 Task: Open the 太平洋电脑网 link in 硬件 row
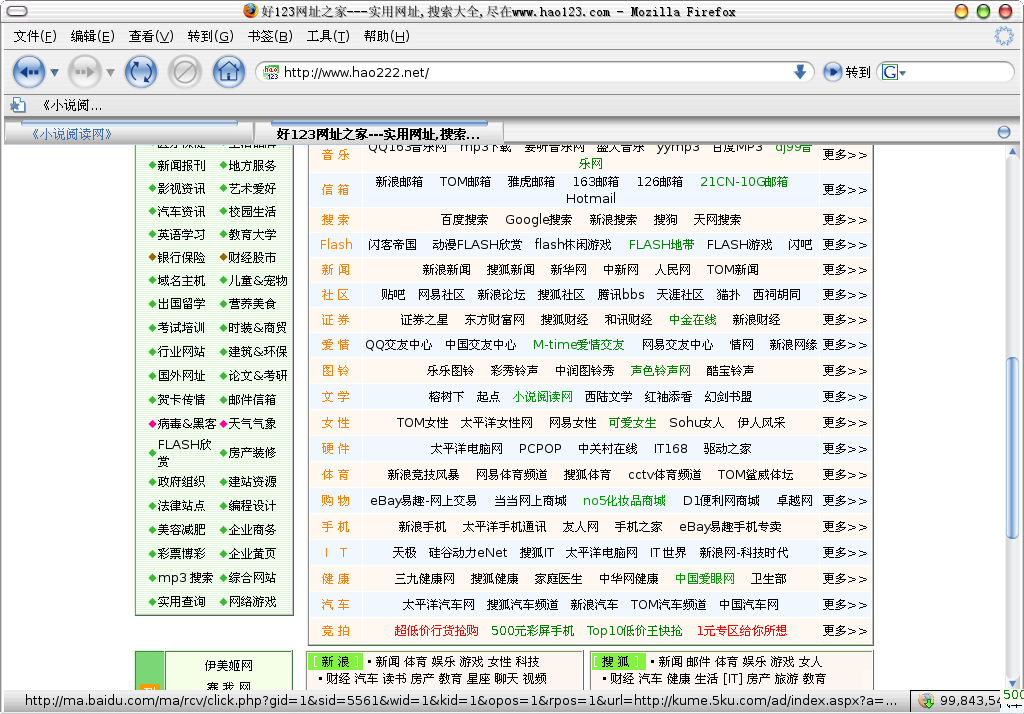466,449
